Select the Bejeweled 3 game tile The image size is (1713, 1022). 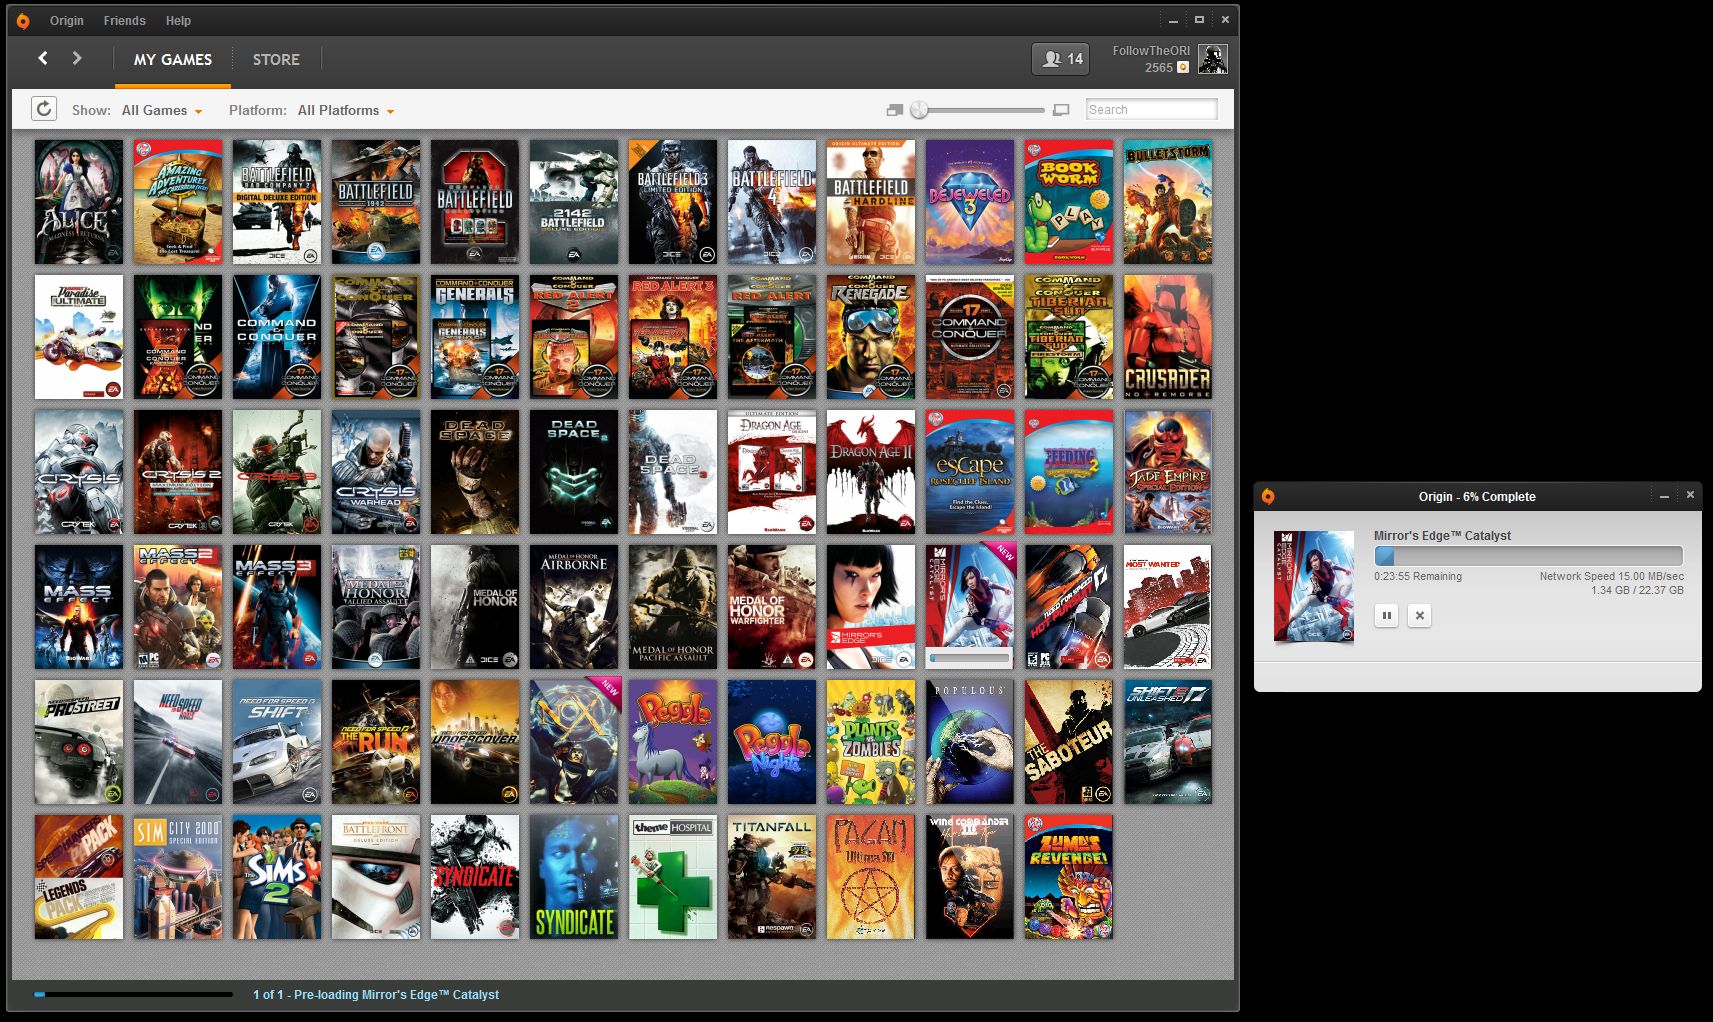pyautogui.click(x=970, y=202)
